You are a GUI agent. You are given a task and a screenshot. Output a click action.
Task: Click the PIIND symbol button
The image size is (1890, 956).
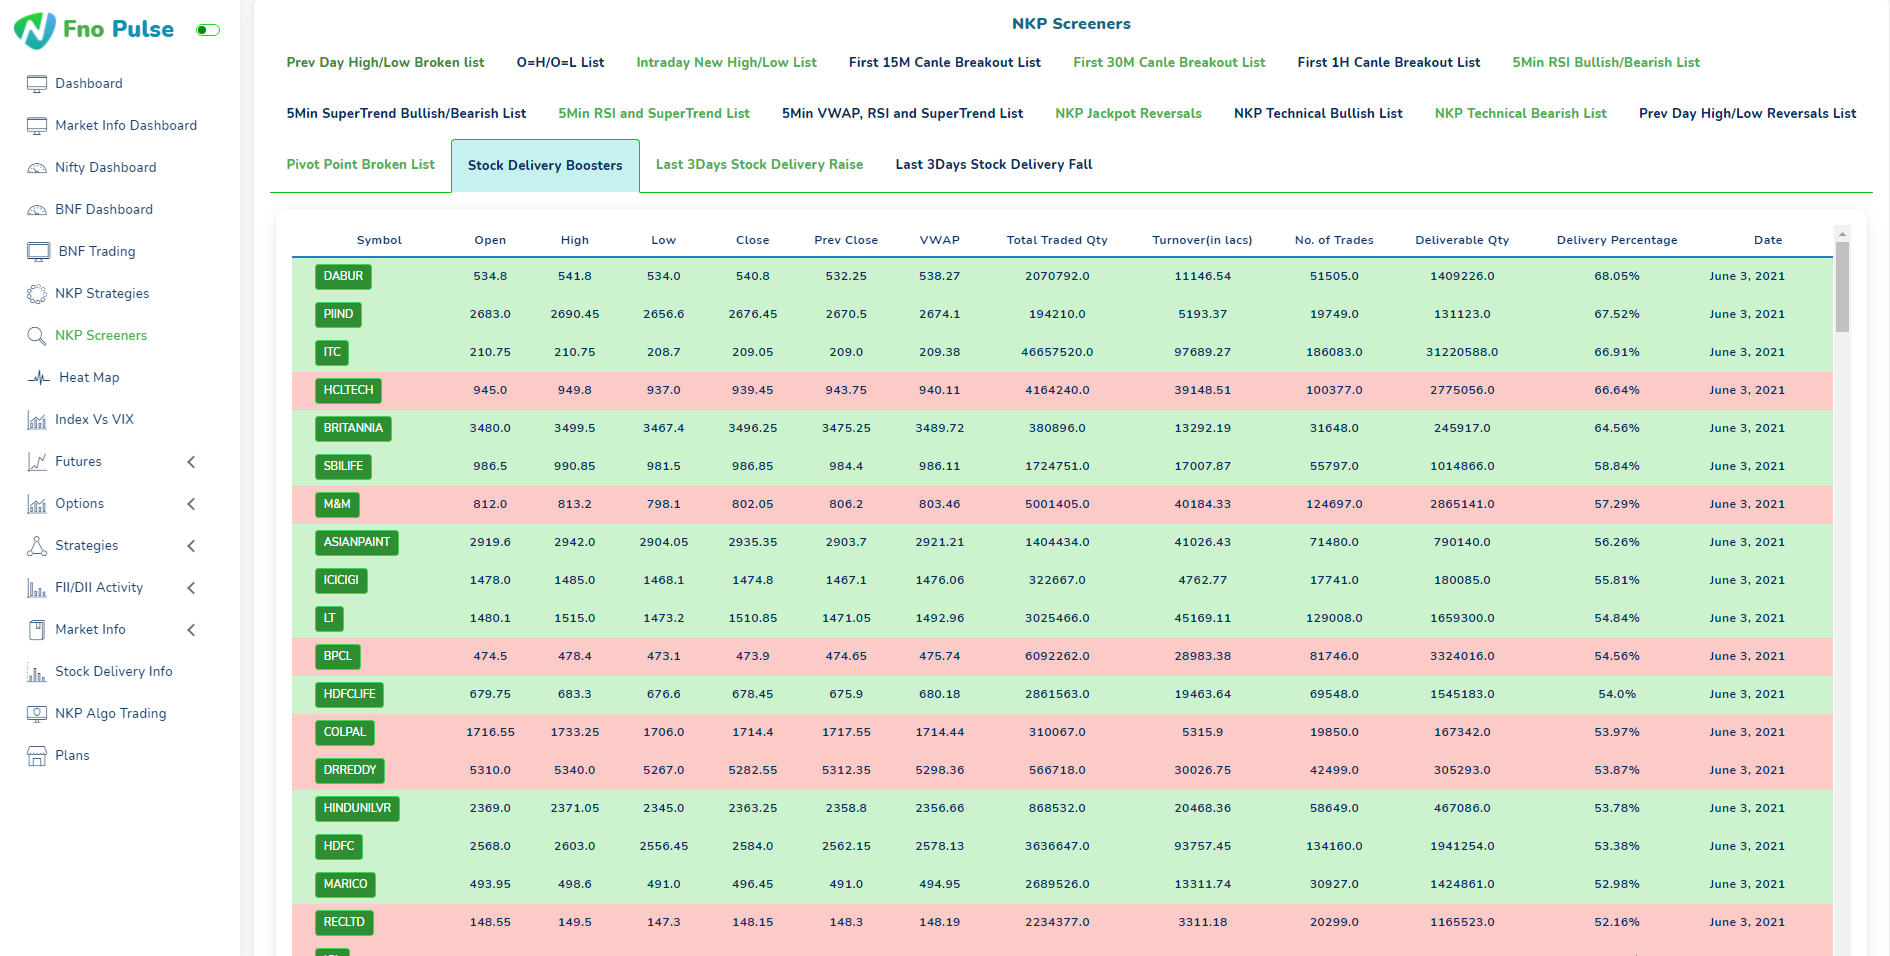(338, 314)
